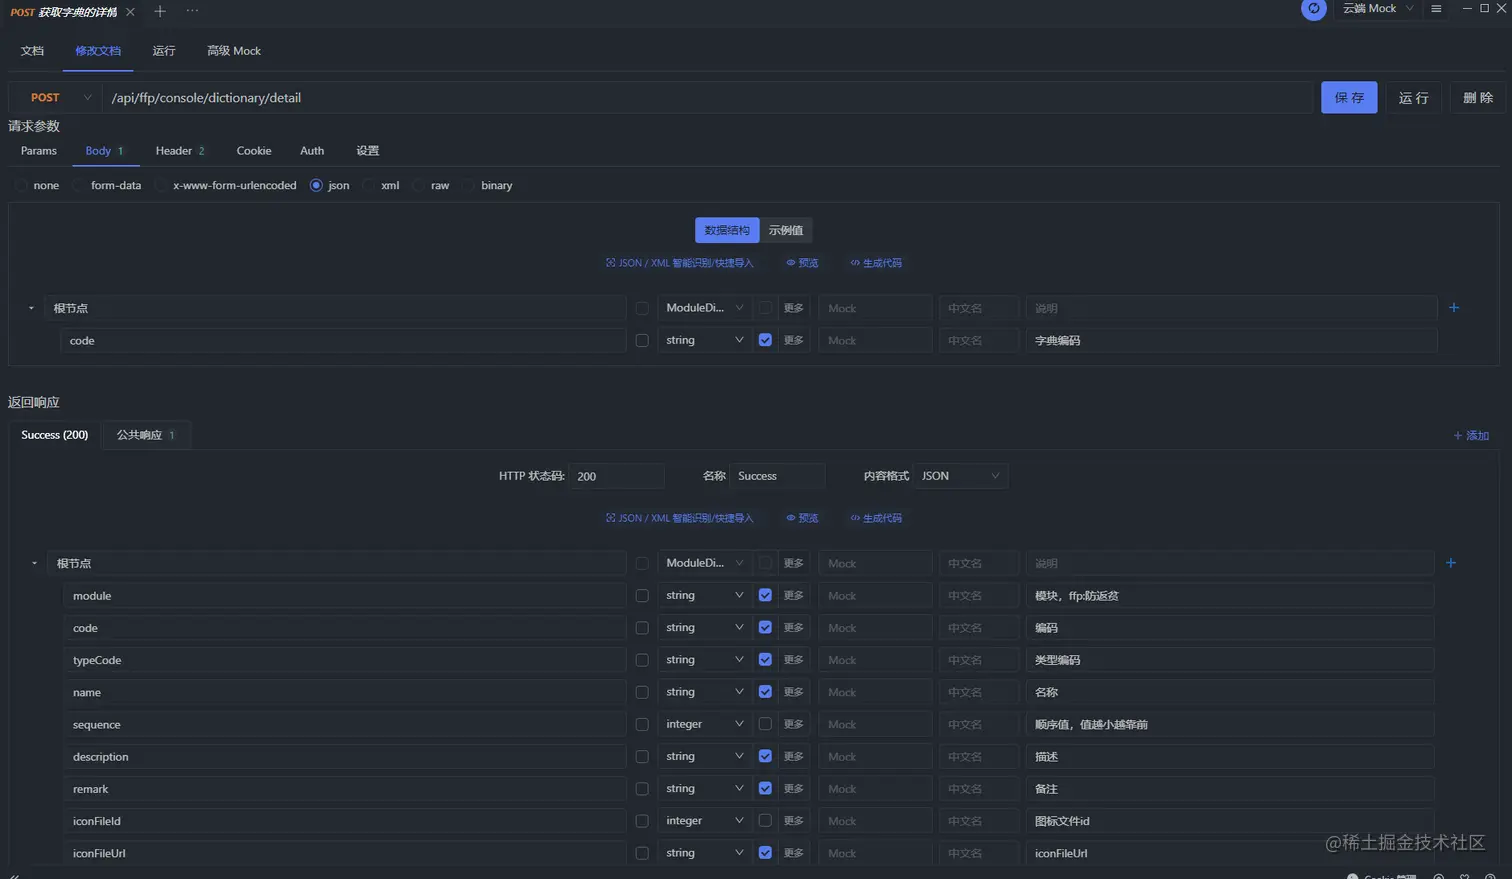
Task: Click the 名称 field containing Success
Action: click(777, 476)
